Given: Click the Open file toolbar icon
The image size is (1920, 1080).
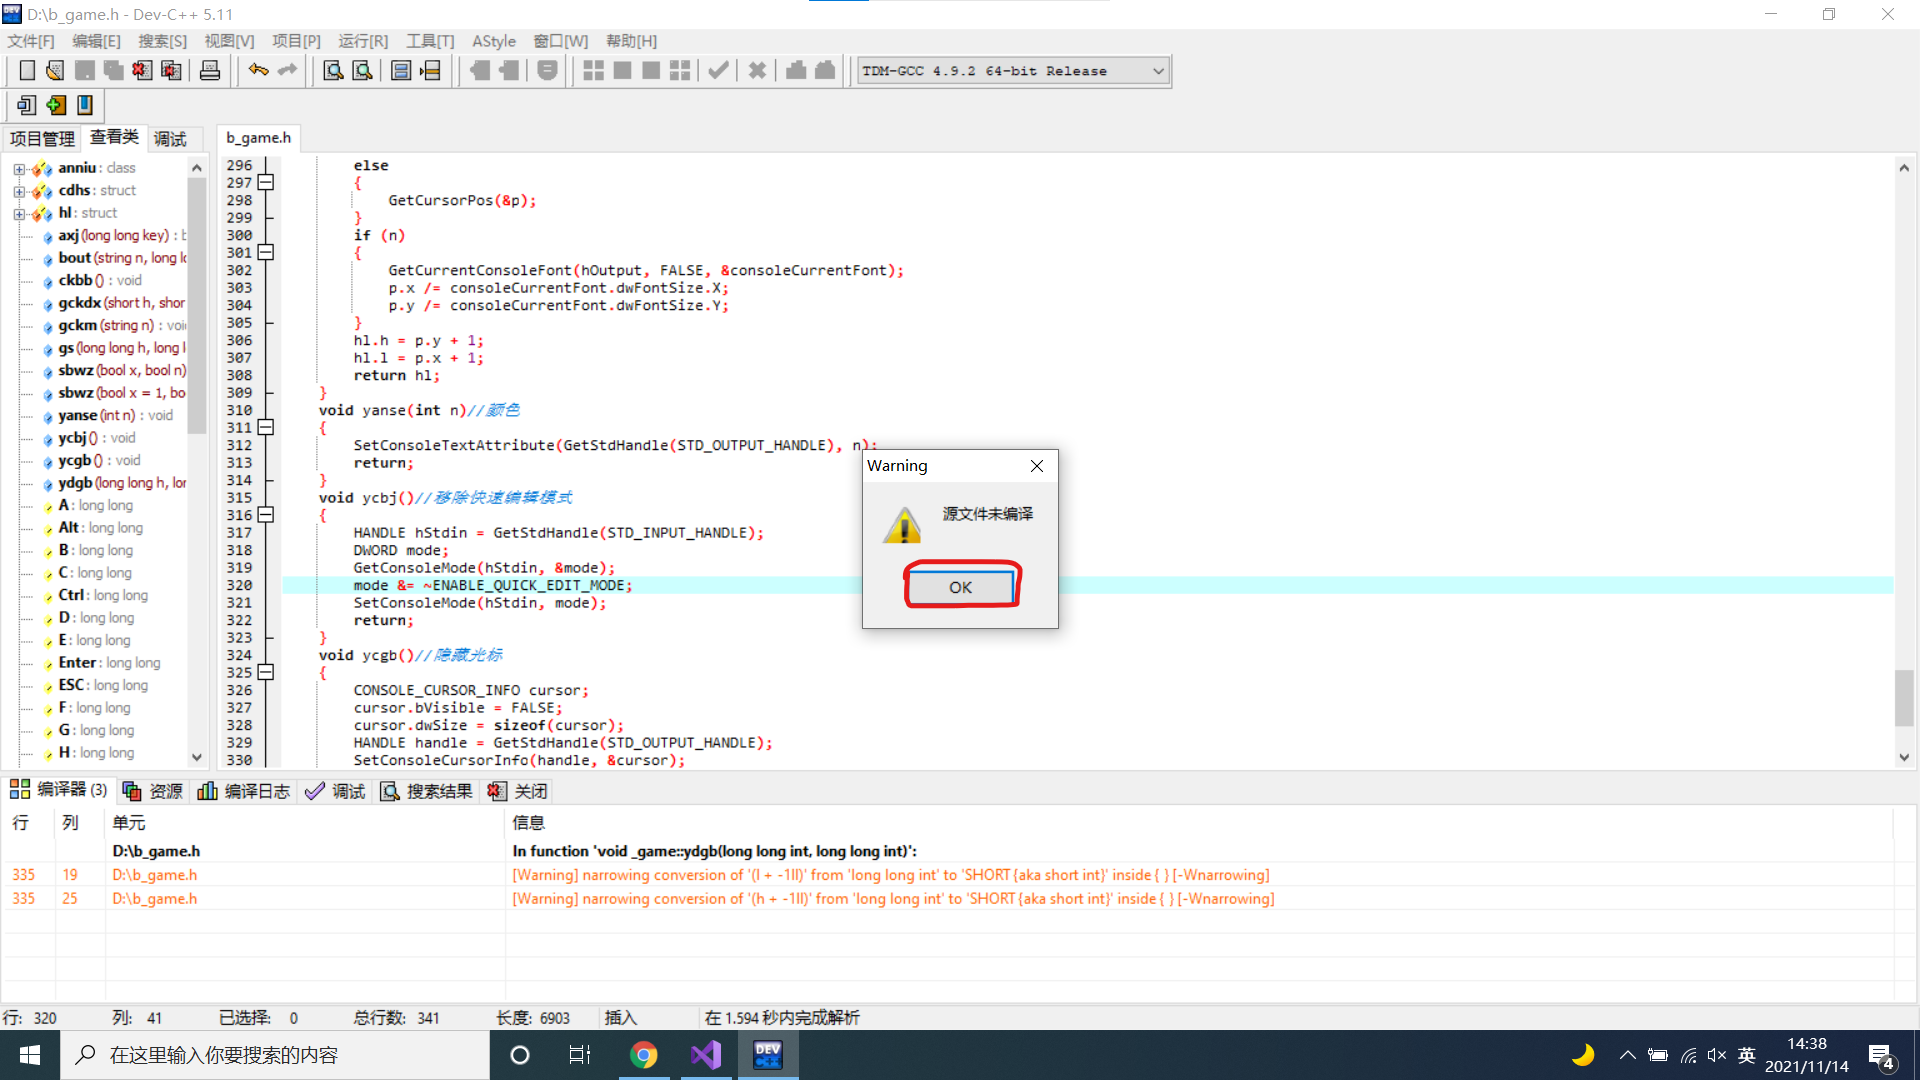Looking at the screenshot, I should pos(55,71).
